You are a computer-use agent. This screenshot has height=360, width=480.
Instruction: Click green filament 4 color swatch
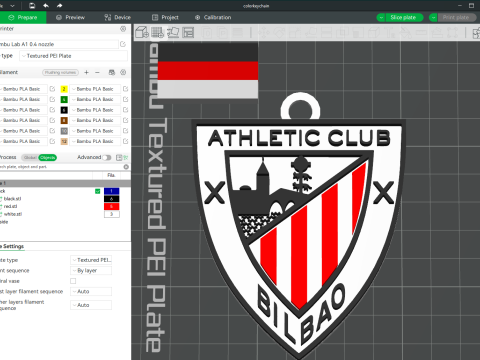(64, 99)
